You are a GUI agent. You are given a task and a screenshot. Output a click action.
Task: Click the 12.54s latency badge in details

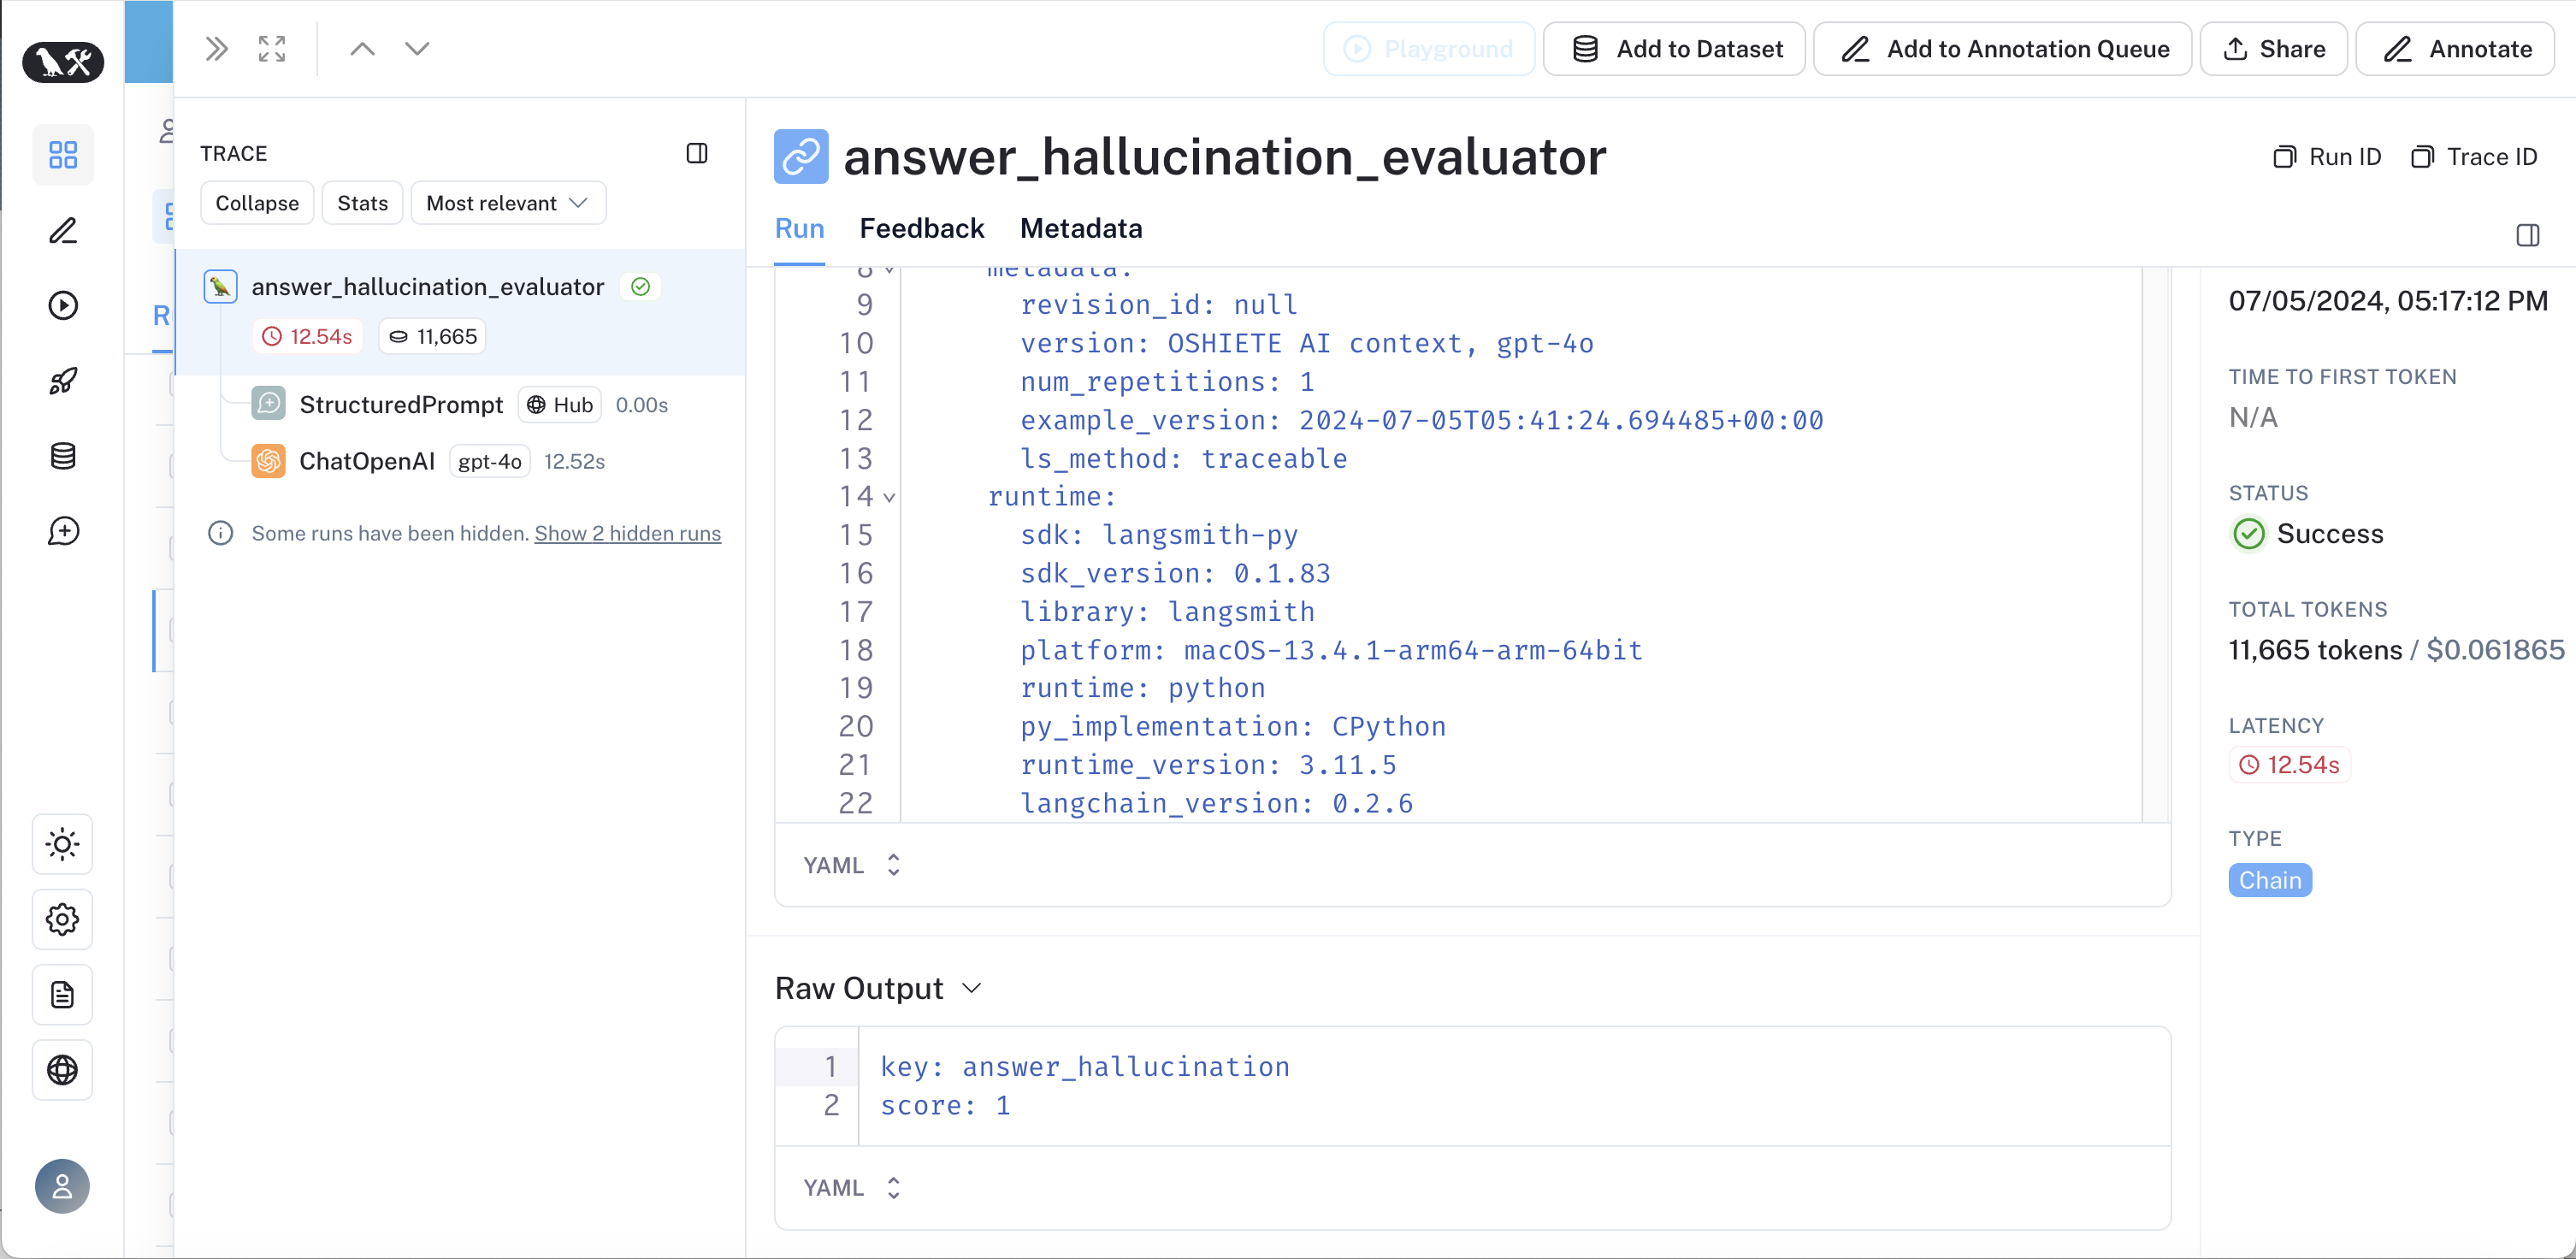[2289, 765]
